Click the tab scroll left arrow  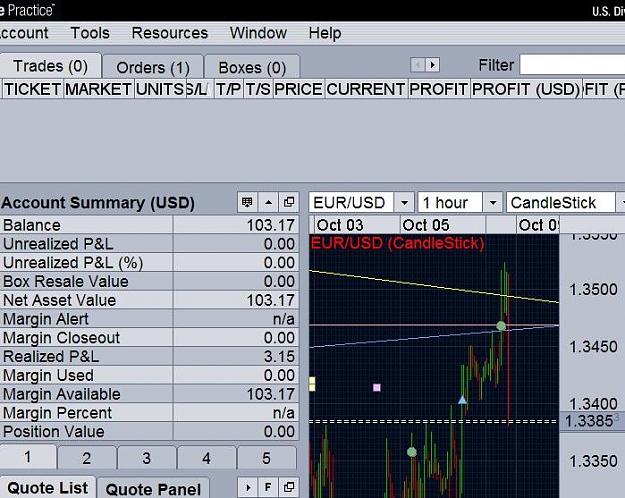coord(418,65)
